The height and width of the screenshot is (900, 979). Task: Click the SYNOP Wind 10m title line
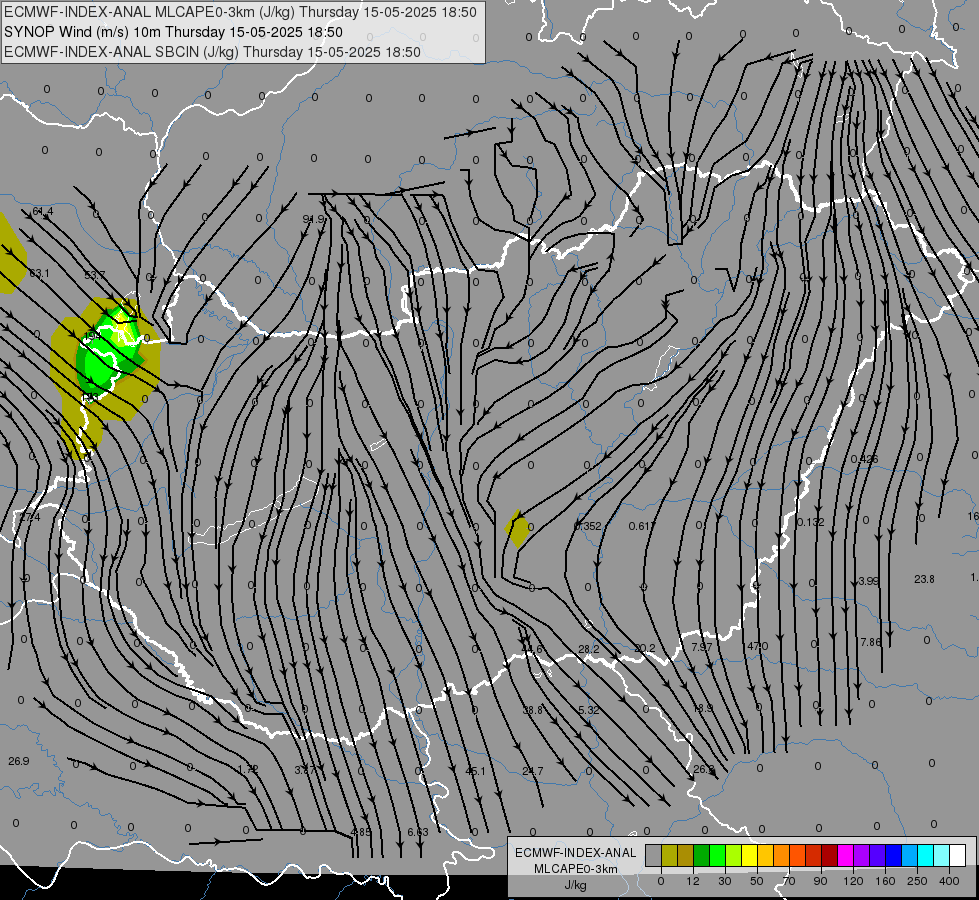point(173,32)
